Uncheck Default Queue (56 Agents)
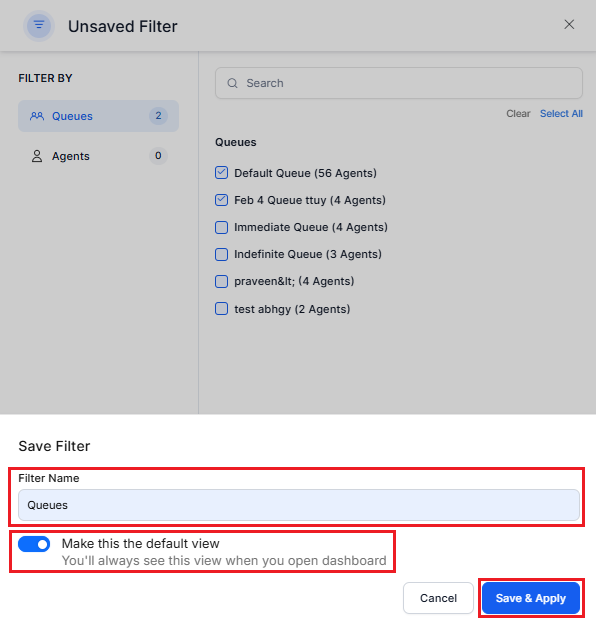 pyautogui.click(x=221, y=173)
